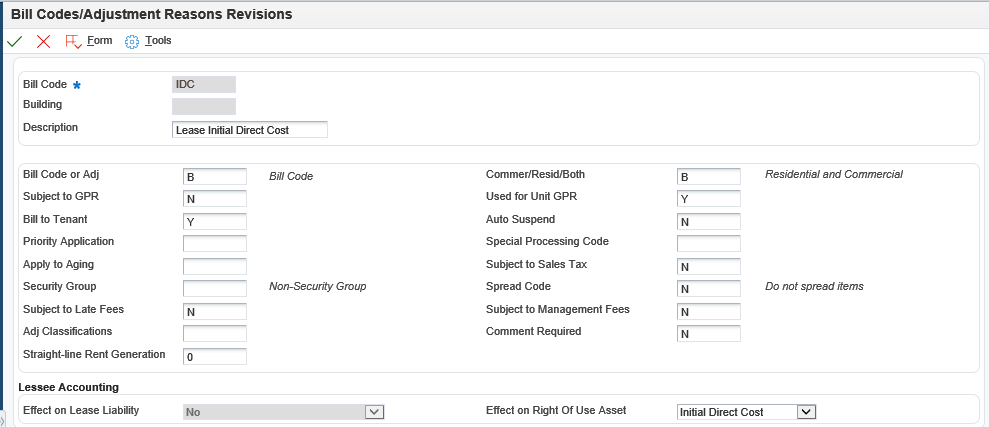
Task: Focus the Auto Suspend field
Action: pos(708,221)
